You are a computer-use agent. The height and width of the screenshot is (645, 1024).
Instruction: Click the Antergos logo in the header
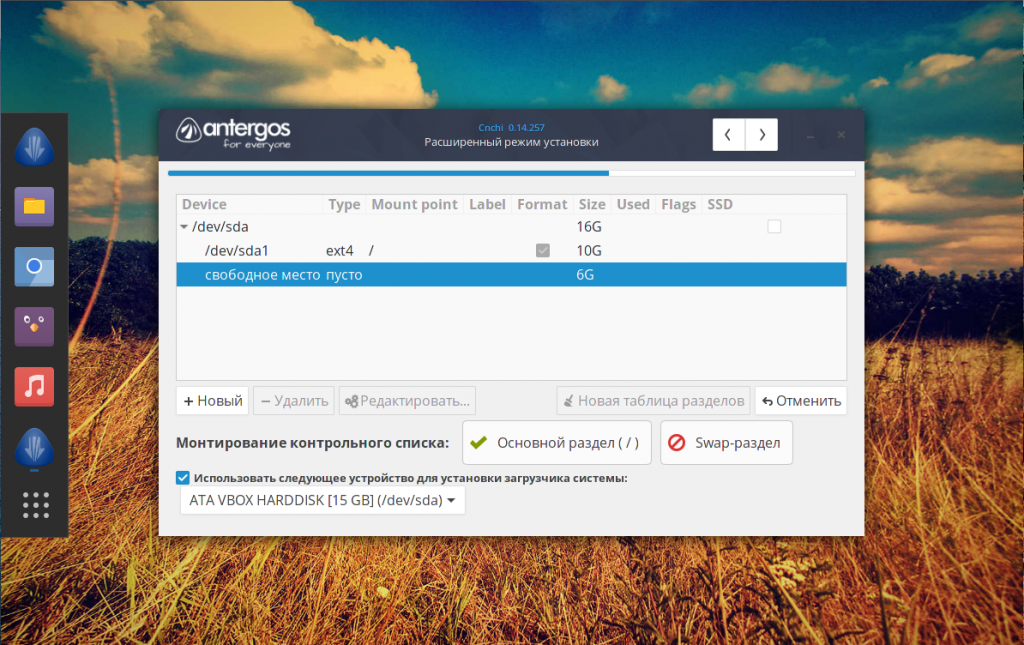(233, 134)
